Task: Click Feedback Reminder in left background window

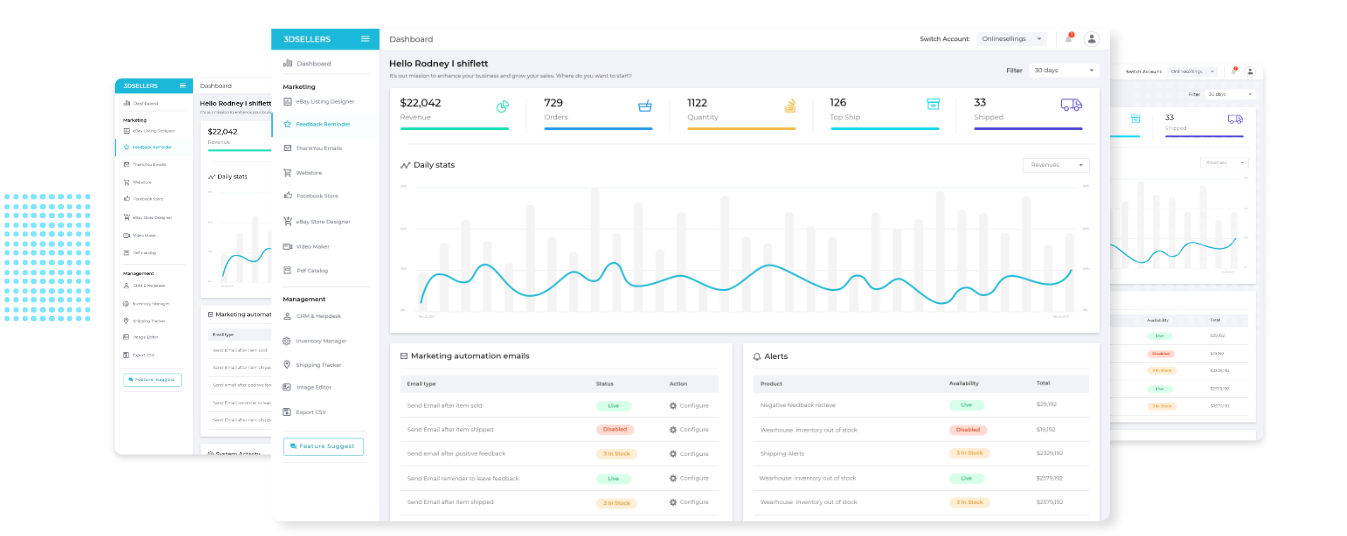Action: click(x=154, y=147)
